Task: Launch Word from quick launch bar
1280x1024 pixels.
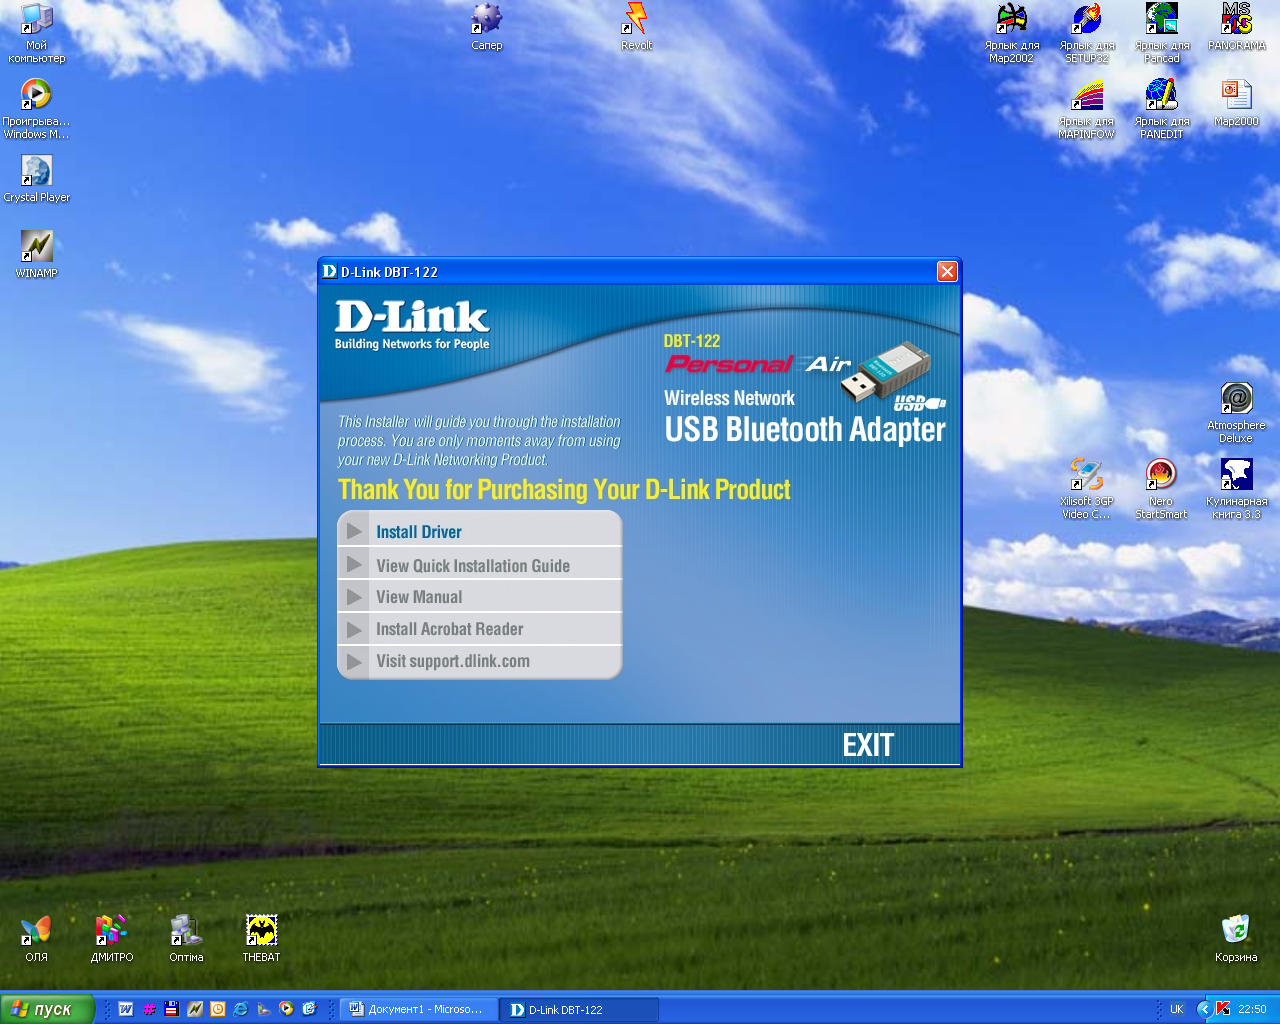Action: (126, 1009)
